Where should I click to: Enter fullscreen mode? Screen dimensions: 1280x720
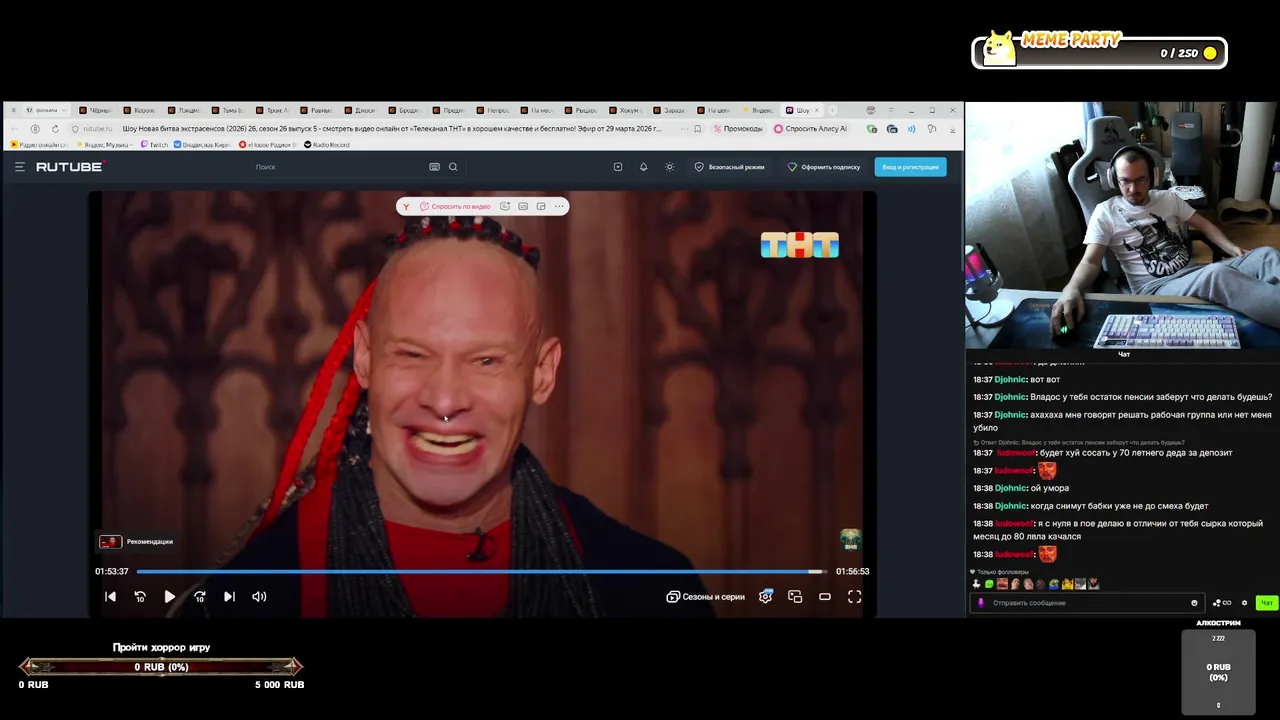coord(855,596)
